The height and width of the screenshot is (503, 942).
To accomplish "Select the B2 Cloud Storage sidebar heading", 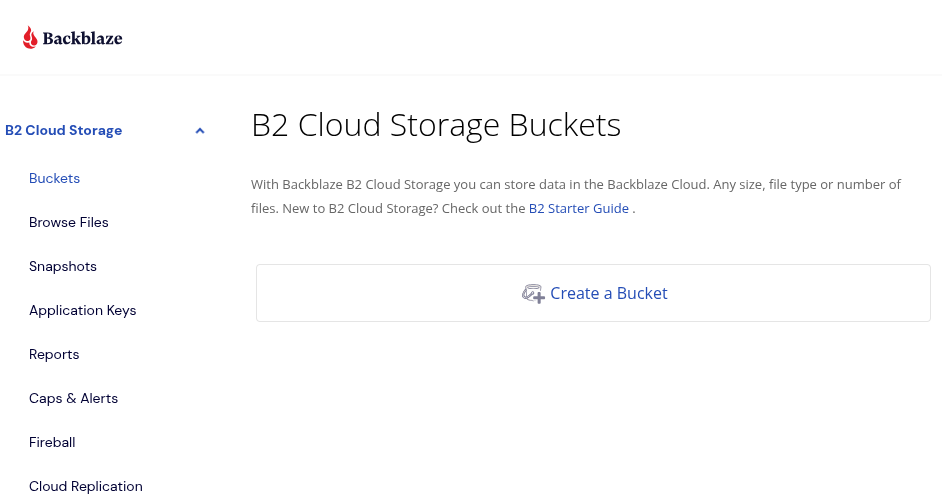I will [x=64, y=130].
